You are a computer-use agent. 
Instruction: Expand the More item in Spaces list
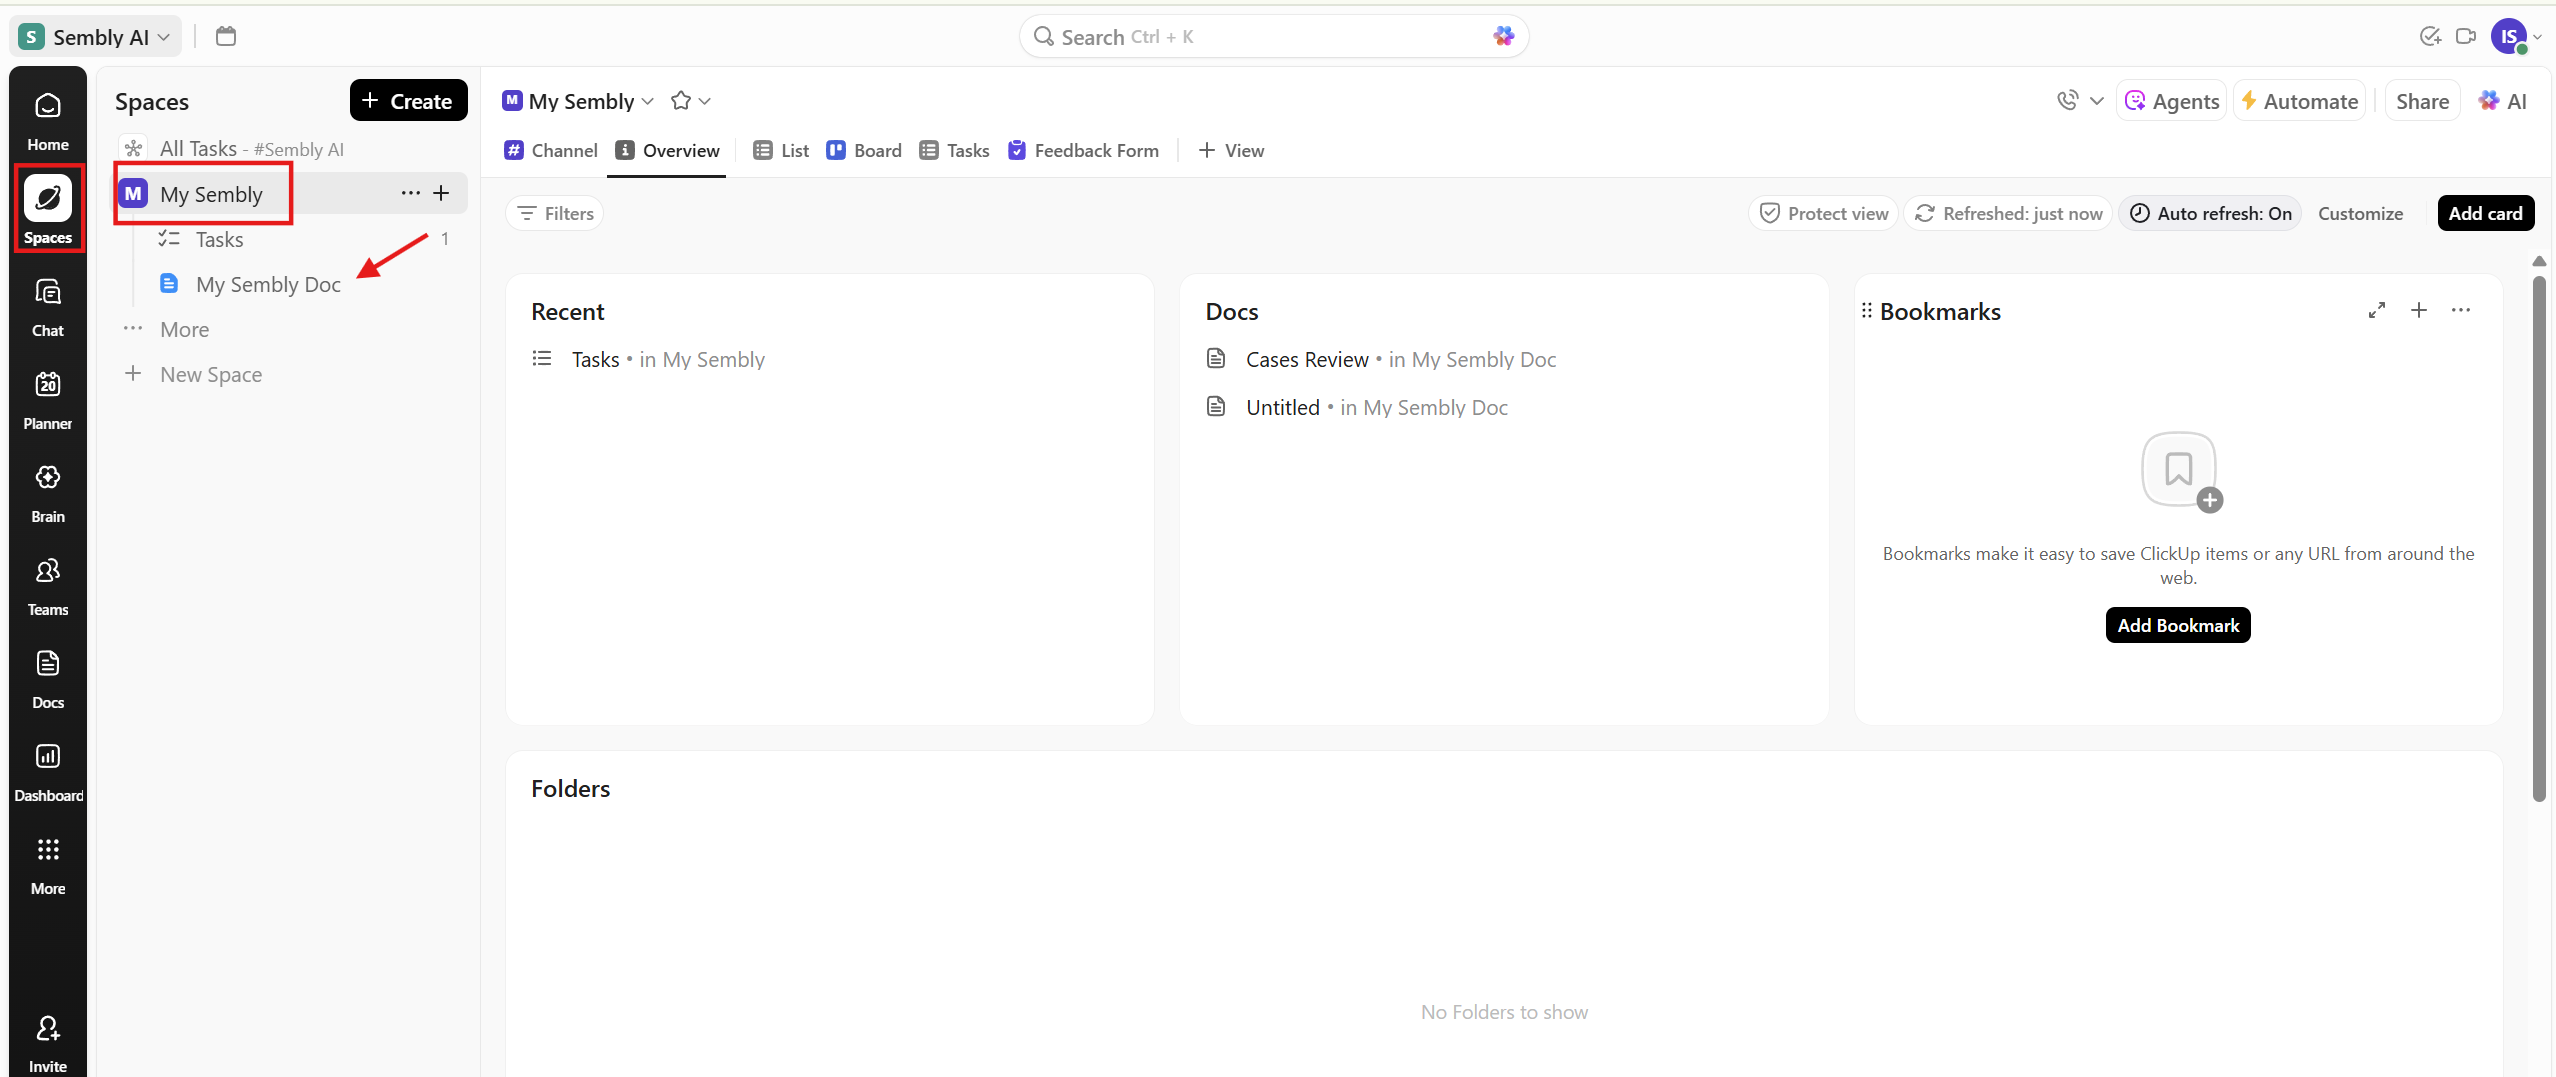pos(184,329)
